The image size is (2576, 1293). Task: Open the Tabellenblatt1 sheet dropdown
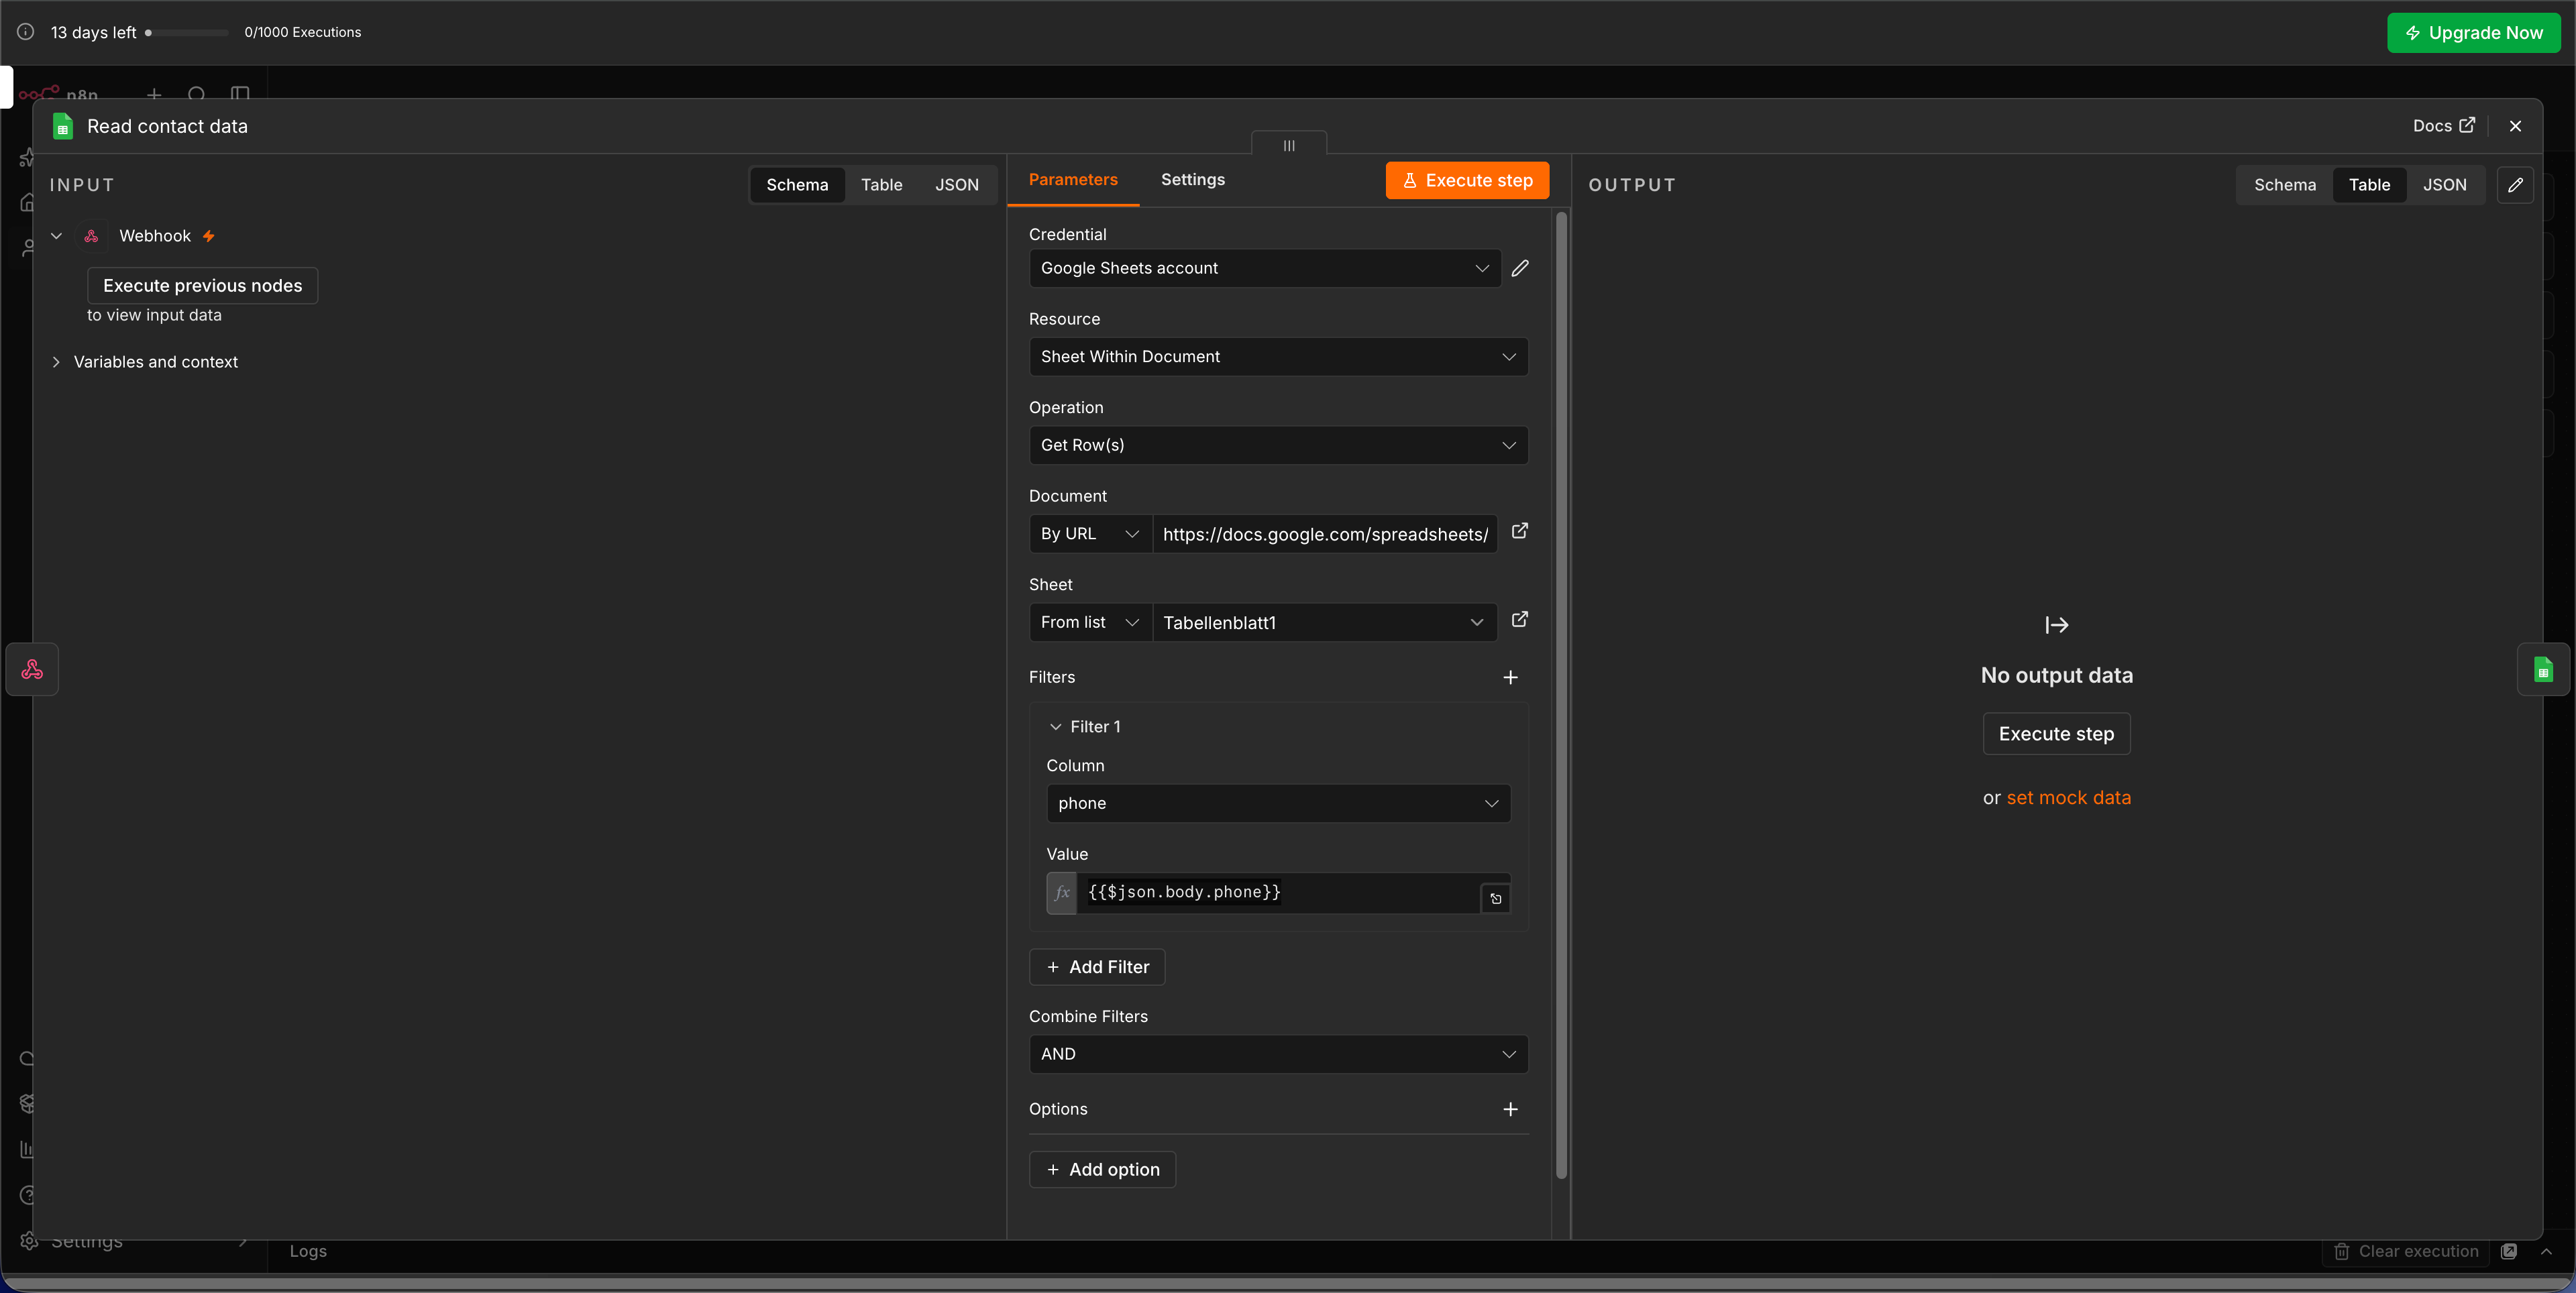(x=1324, y=622)
